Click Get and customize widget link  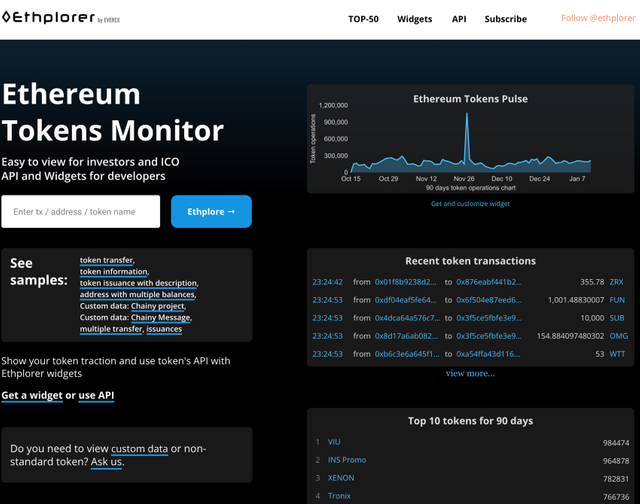[x=470, y=204]
